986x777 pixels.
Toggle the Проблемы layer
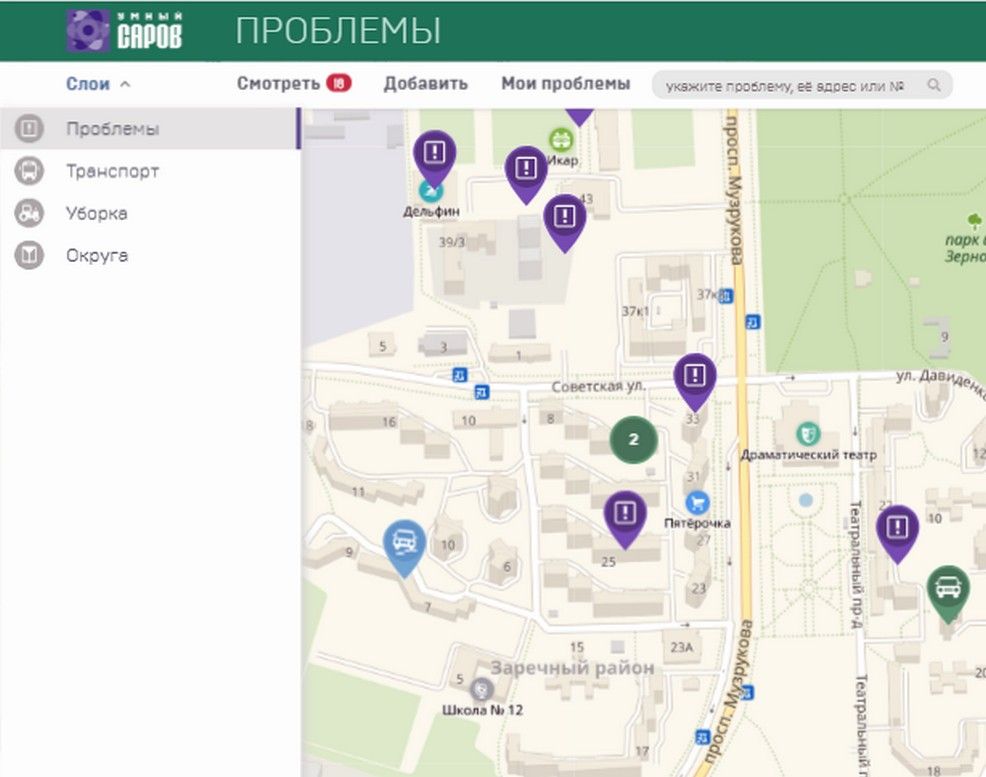(x=112, y=129)
